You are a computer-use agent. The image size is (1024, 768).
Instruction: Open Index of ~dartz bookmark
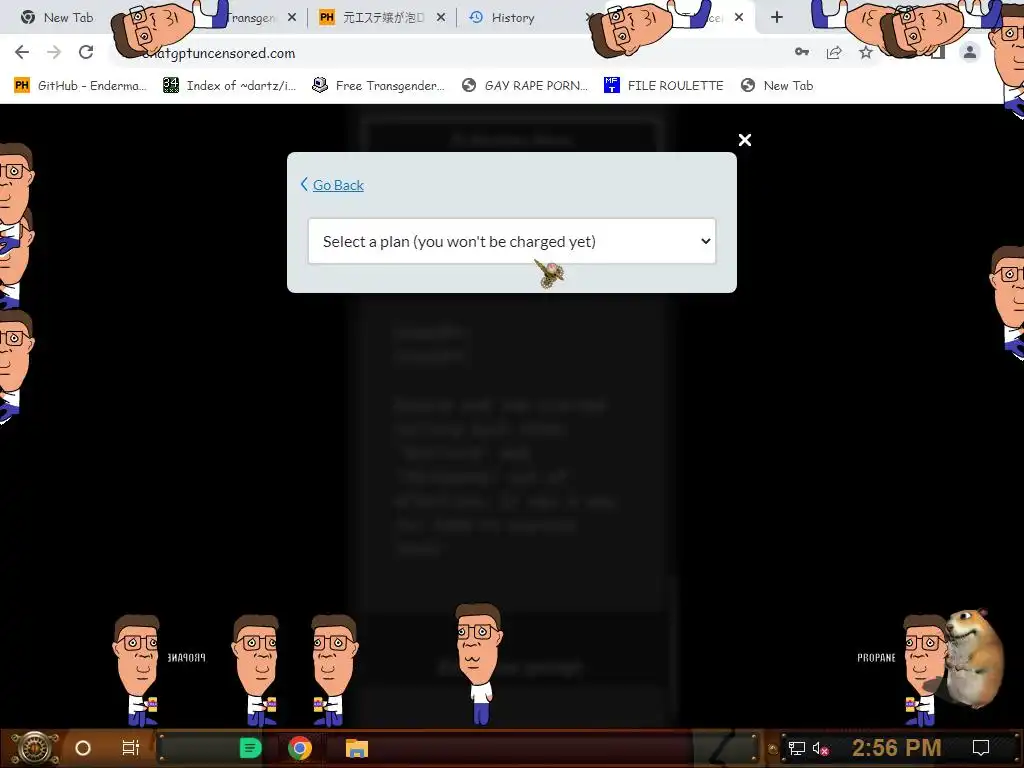230,86
